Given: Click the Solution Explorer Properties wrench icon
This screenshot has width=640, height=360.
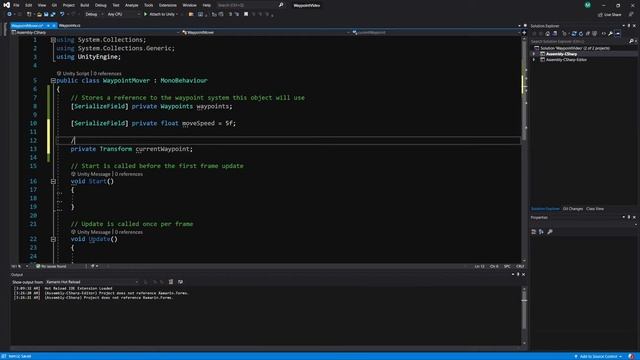Looking at the screenshot, I should [611, 33].
